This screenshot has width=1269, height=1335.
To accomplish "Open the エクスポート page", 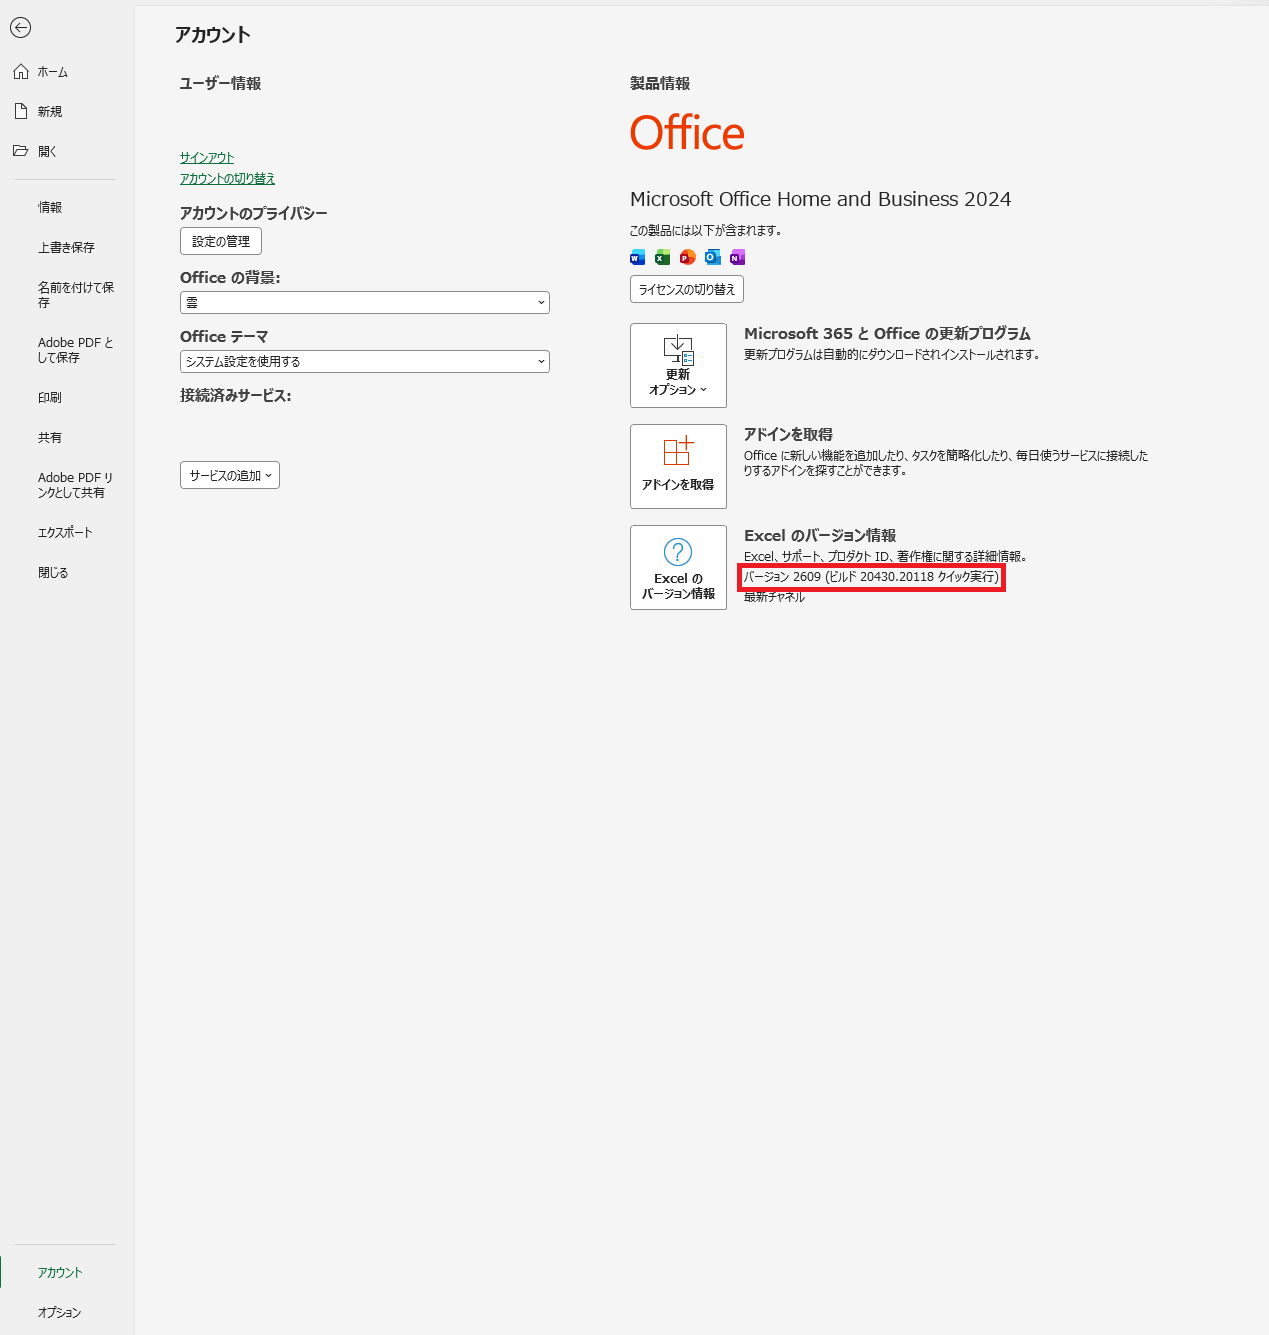I will pyautogui.click(x=66, y=532).
